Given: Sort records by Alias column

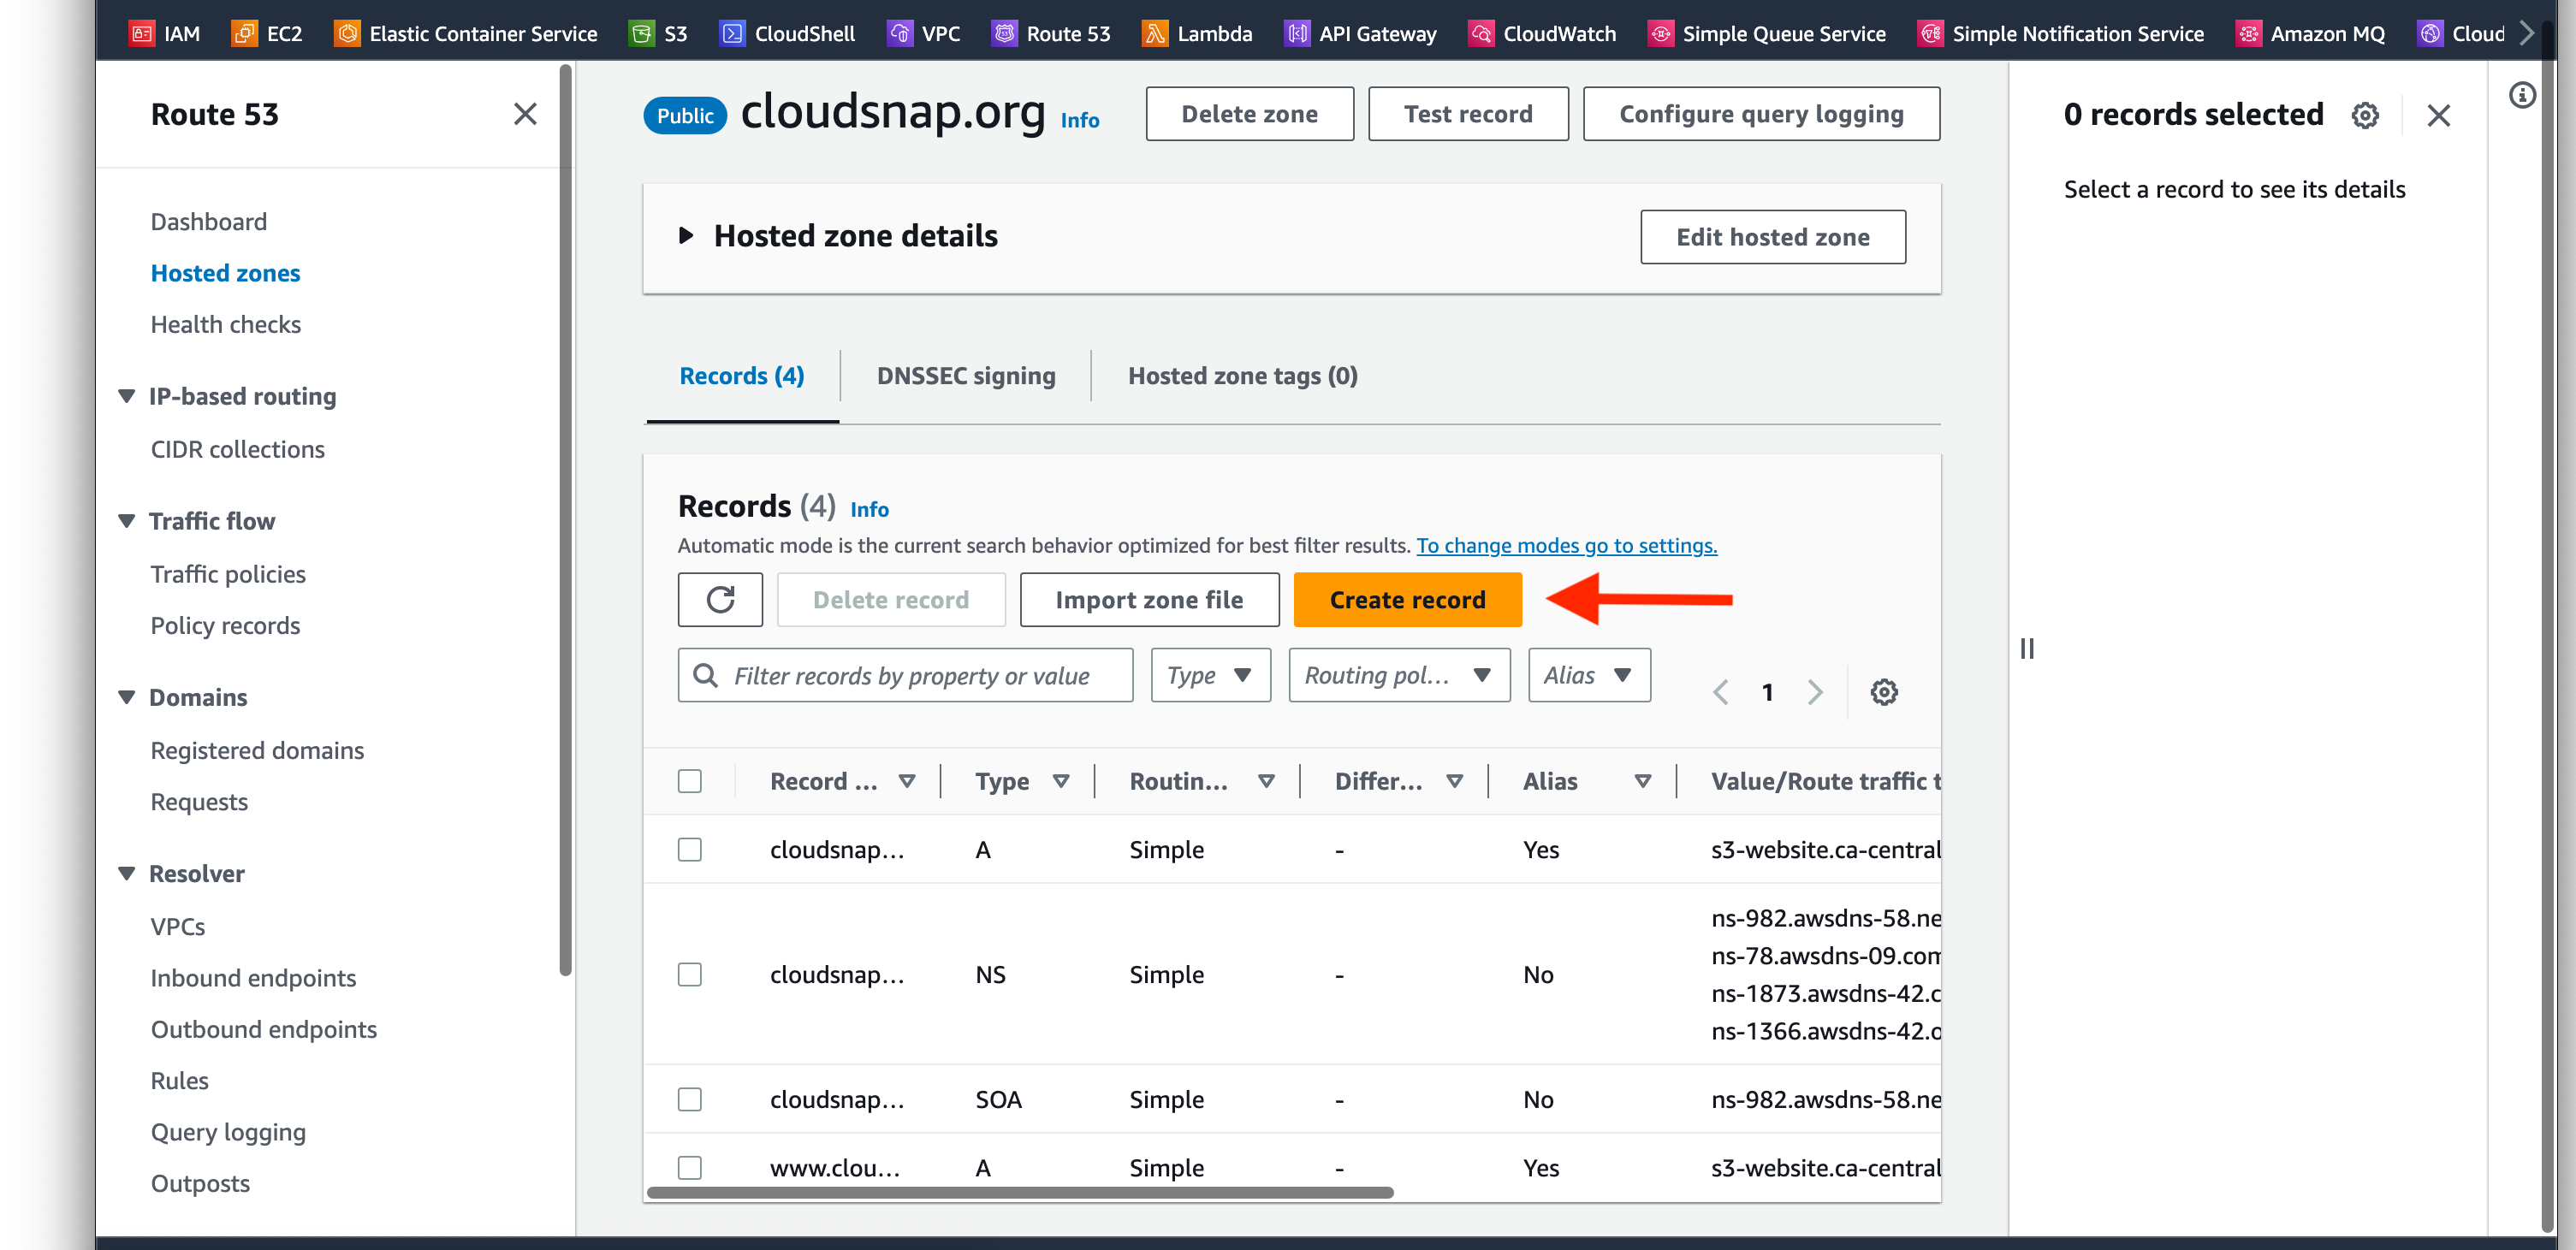Looking at the screenshot, I should (1642, 781).
